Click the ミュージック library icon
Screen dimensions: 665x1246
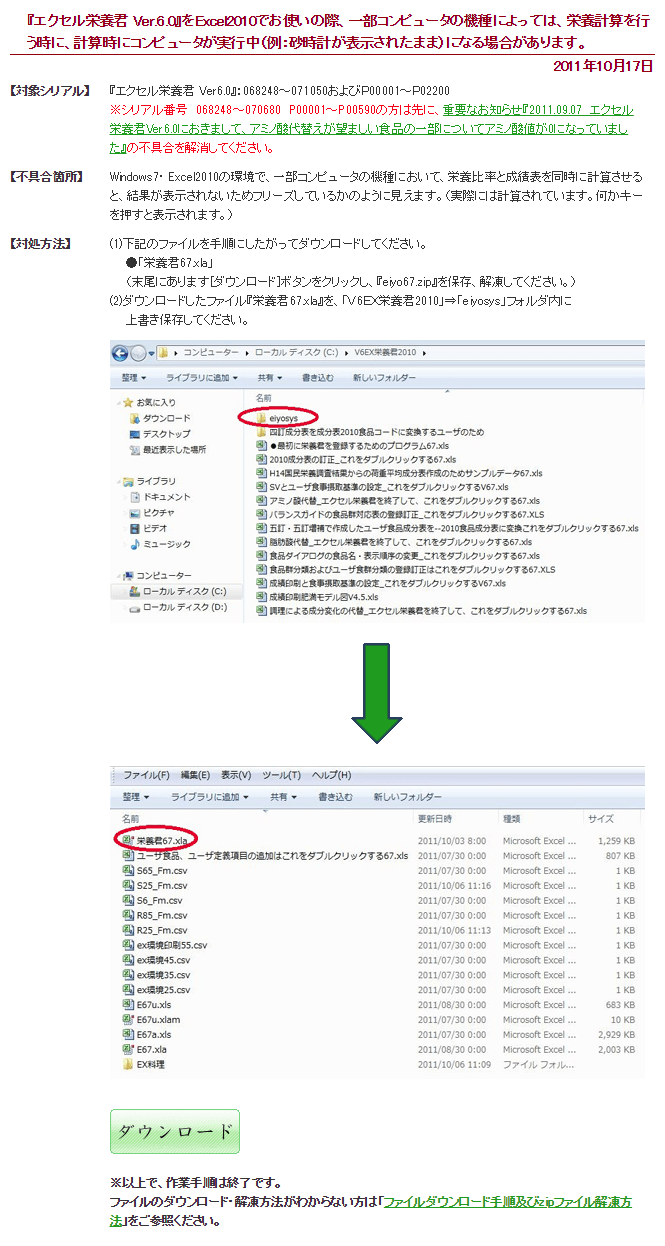(x=134, y=544)
